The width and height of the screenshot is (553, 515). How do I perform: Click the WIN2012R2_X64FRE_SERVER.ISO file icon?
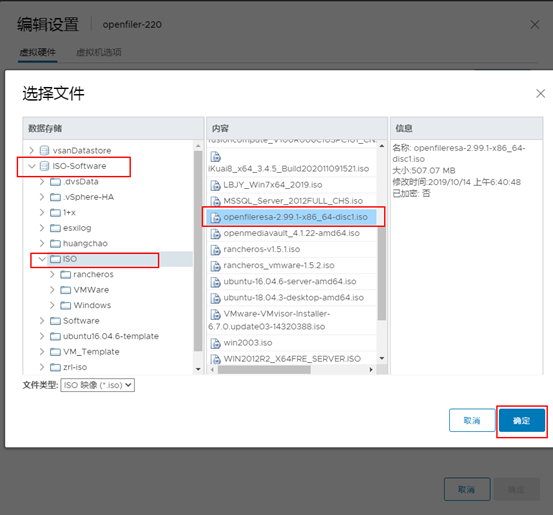click(215, 359)
